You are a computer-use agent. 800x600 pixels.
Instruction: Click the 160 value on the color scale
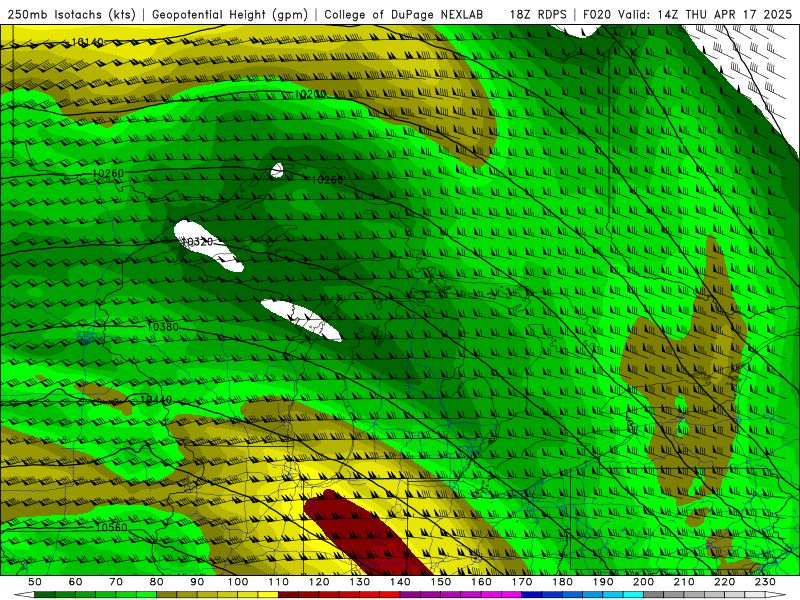(x=481, y=582)
